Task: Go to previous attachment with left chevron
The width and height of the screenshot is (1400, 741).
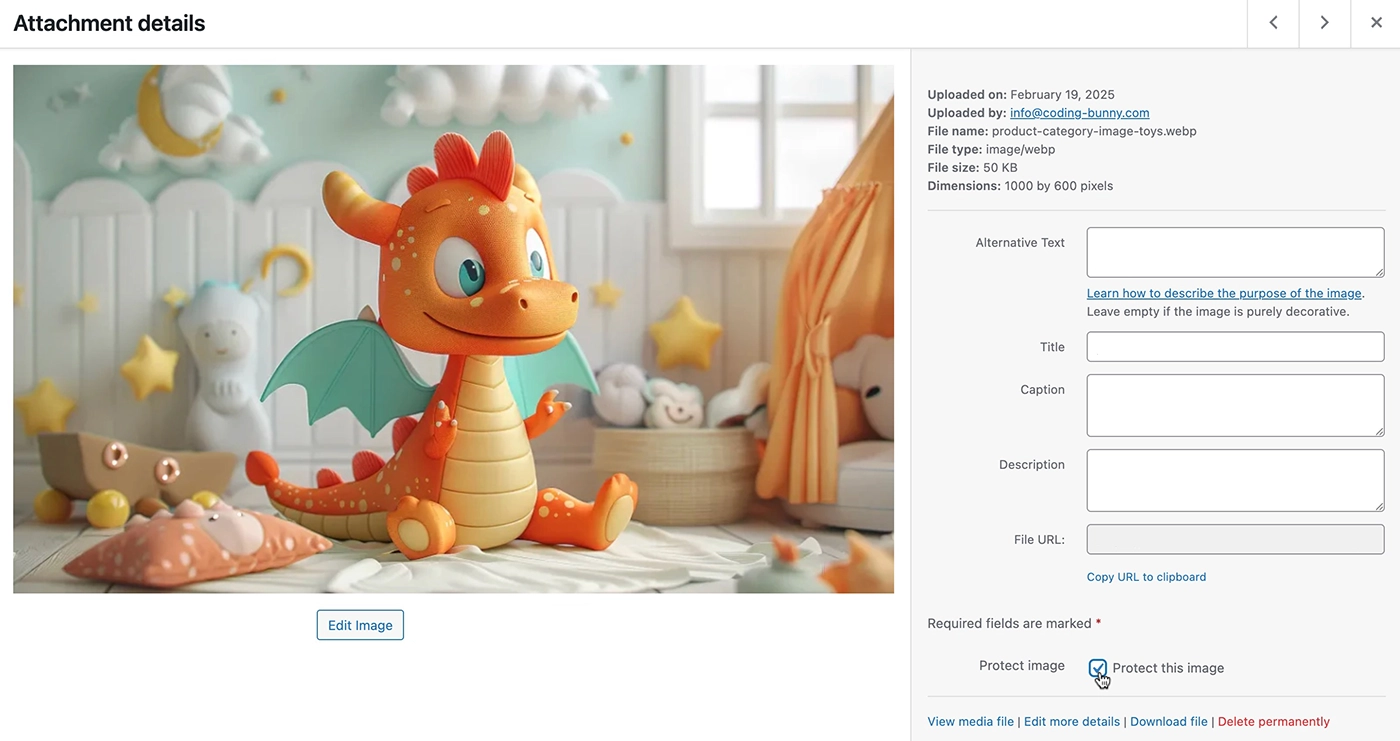Action: [x=1273, y=23]
